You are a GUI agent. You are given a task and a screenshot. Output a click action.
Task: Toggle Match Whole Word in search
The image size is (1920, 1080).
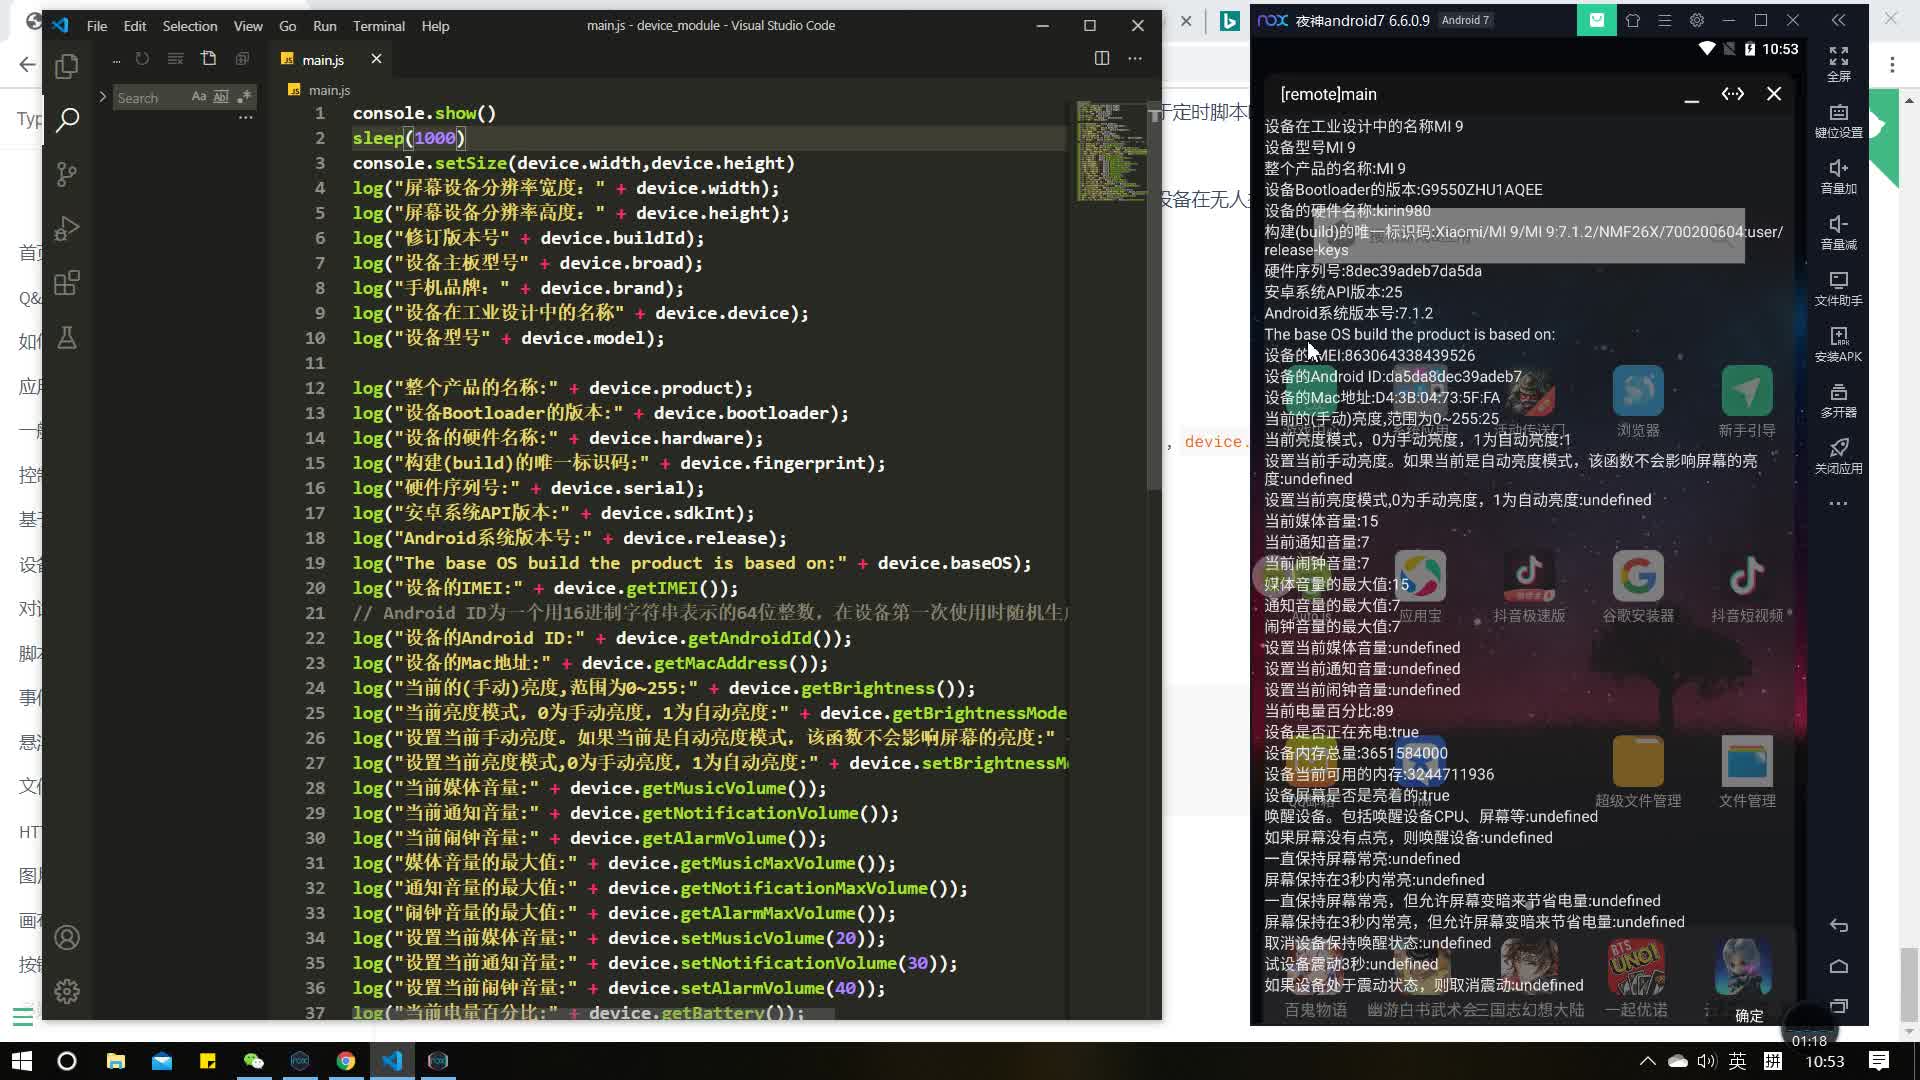pos(221,97)
